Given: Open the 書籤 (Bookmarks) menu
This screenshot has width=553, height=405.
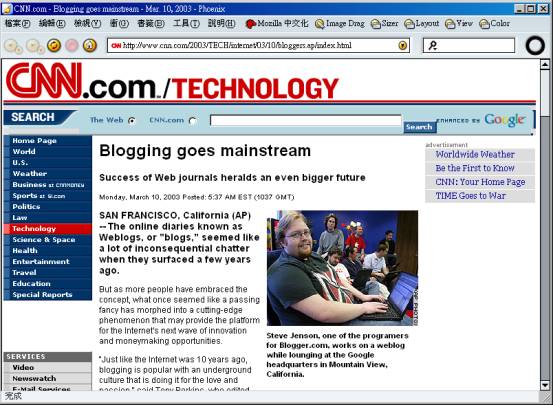Looking at the screenshot, I should (151, 24).
